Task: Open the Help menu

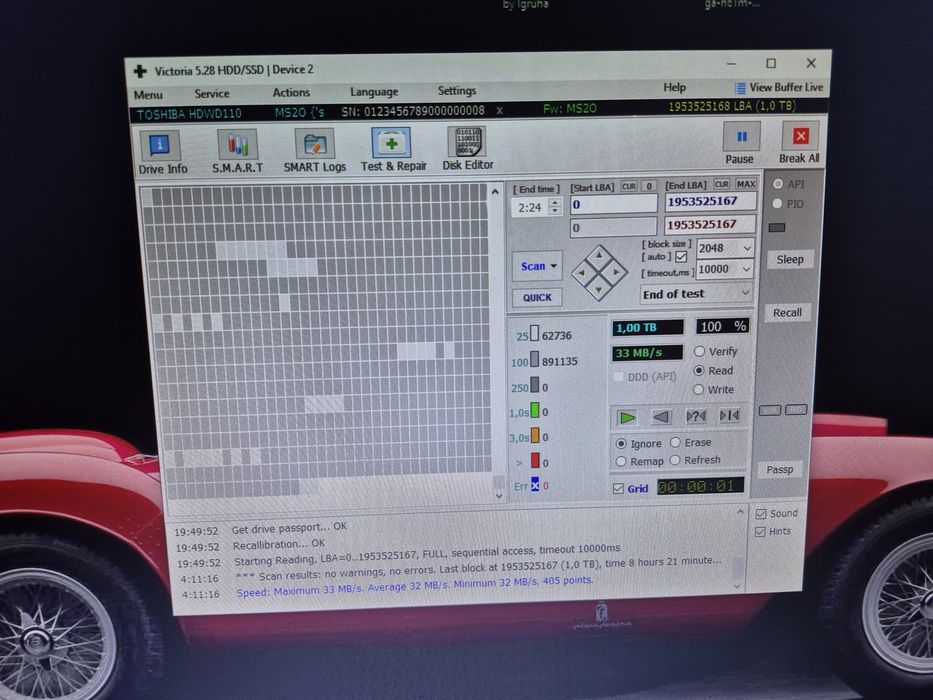Action: [x=675, y=88]
